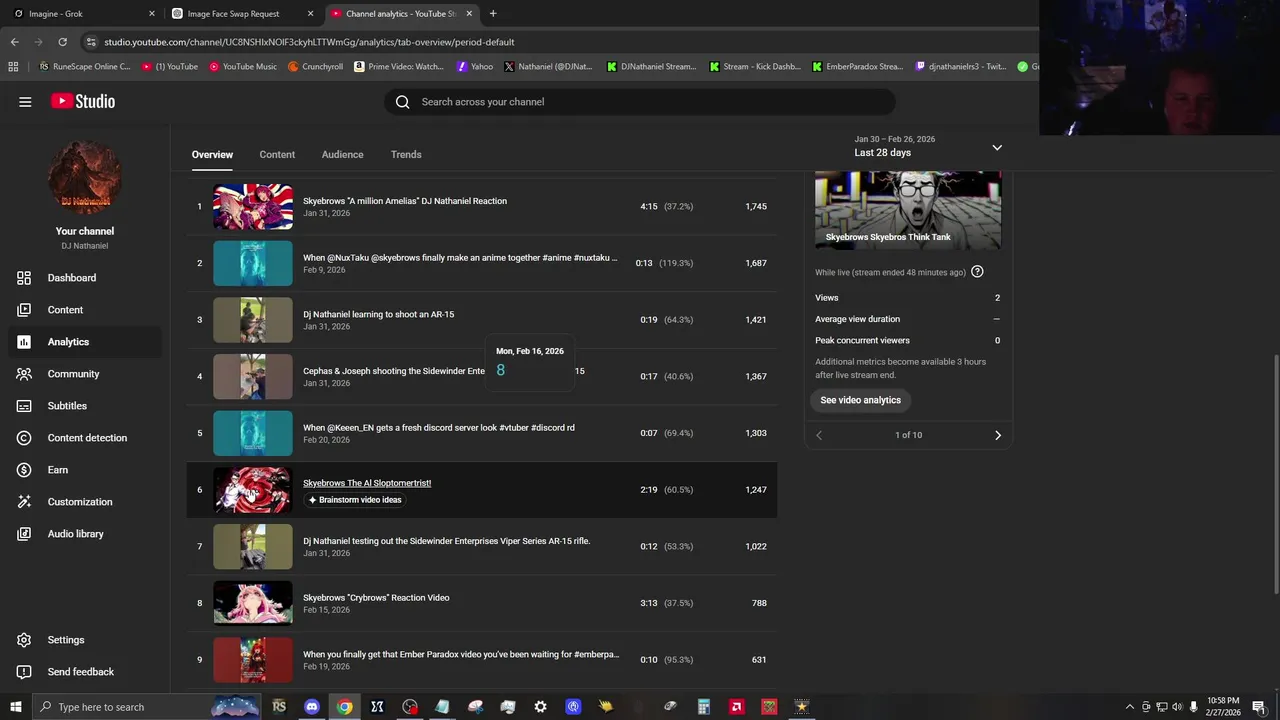
Task: Open the YouTube Music bookmark
Action: point(243,67)
